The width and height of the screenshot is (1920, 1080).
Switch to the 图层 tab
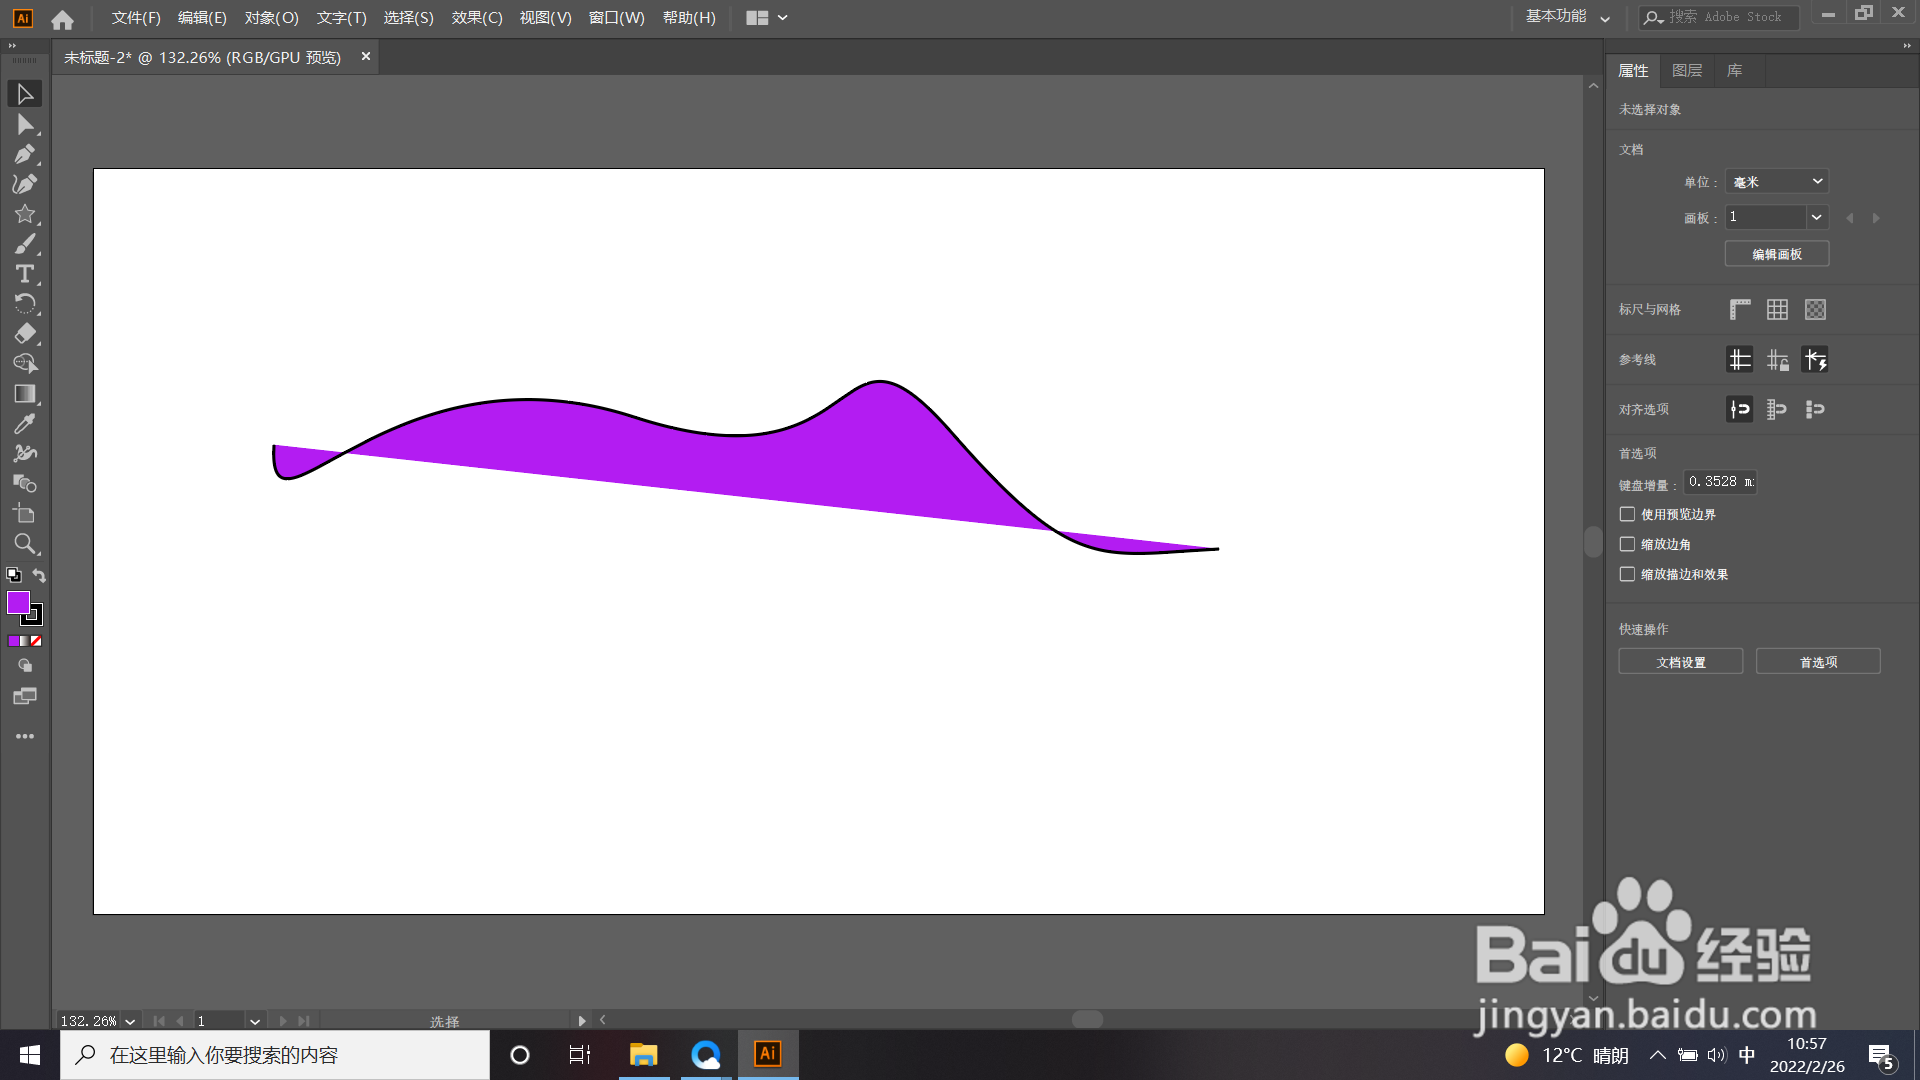pos(1686,71)
